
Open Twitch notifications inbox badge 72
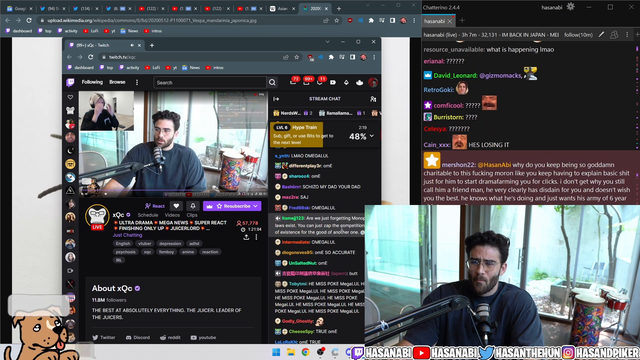click(x=293, y=82)
